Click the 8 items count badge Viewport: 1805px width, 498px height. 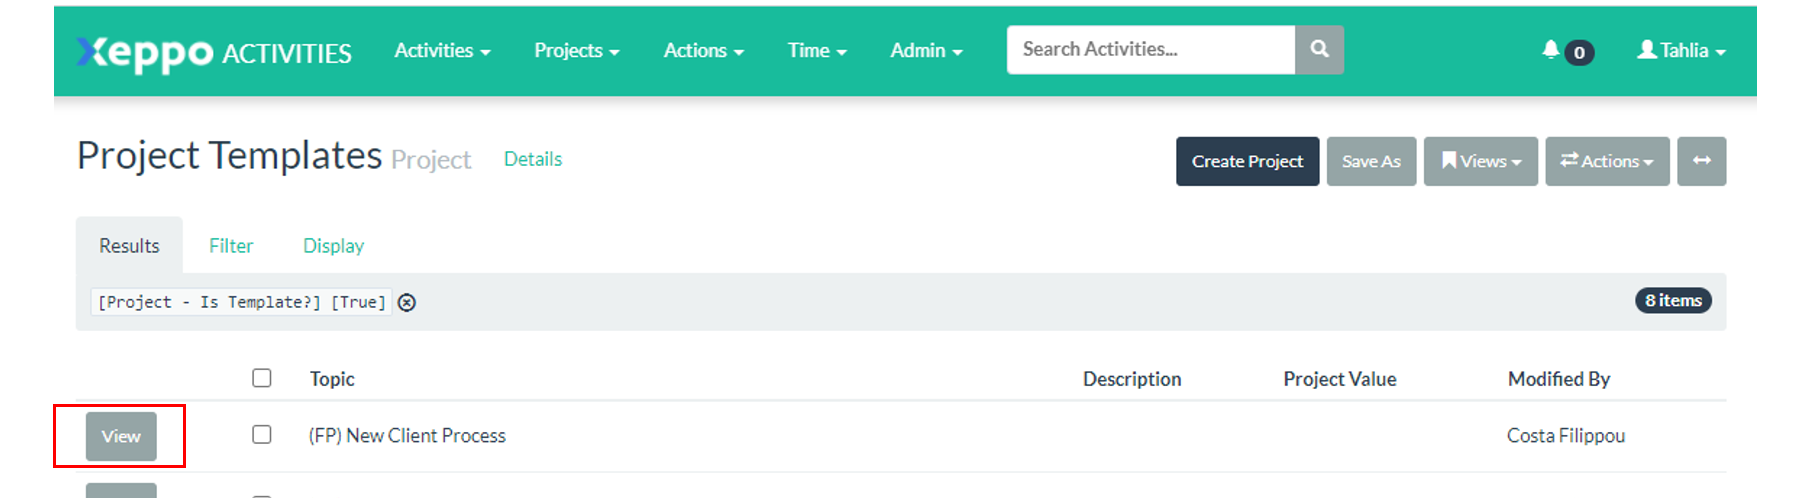click(1672, 301)
